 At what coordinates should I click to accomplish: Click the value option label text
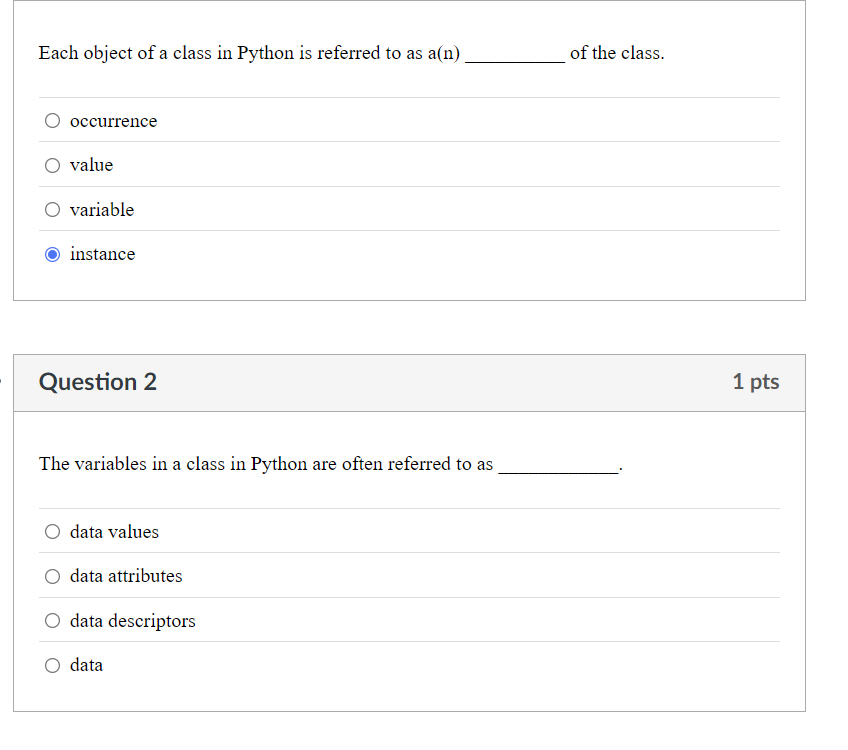click(x=90, y=164)
